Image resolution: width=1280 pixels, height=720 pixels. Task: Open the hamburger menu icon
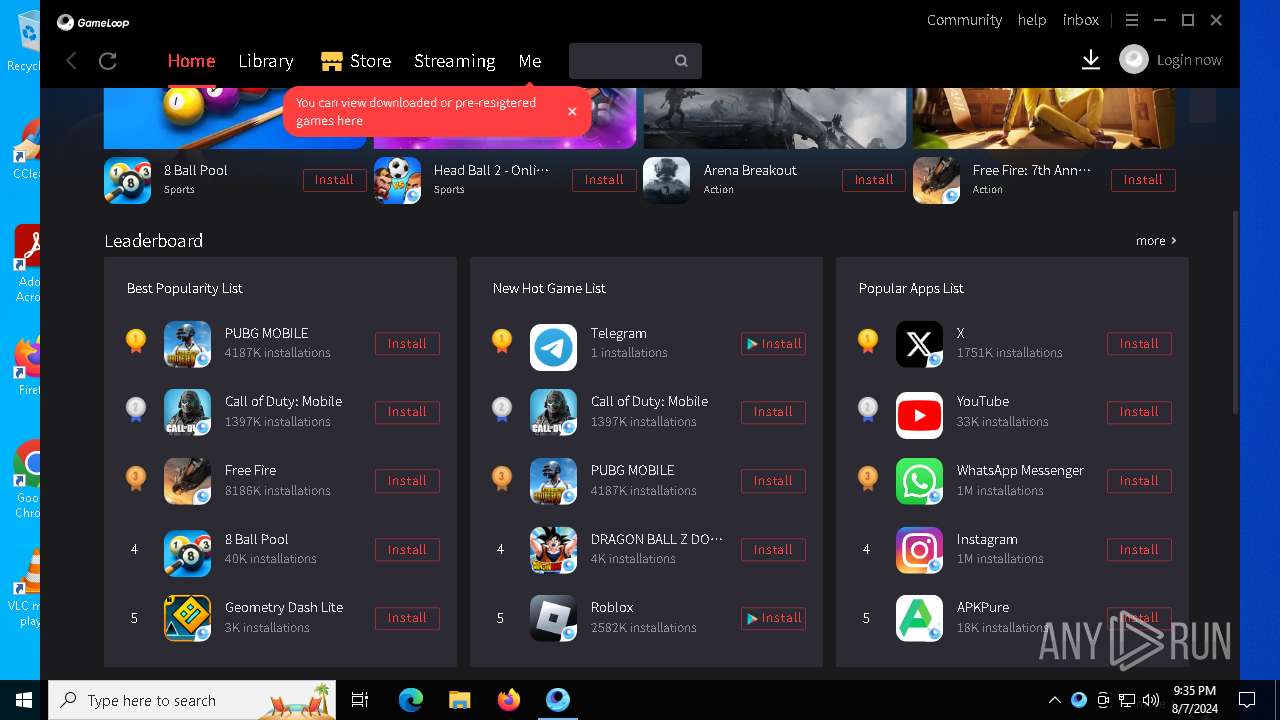coord(1132,20)
